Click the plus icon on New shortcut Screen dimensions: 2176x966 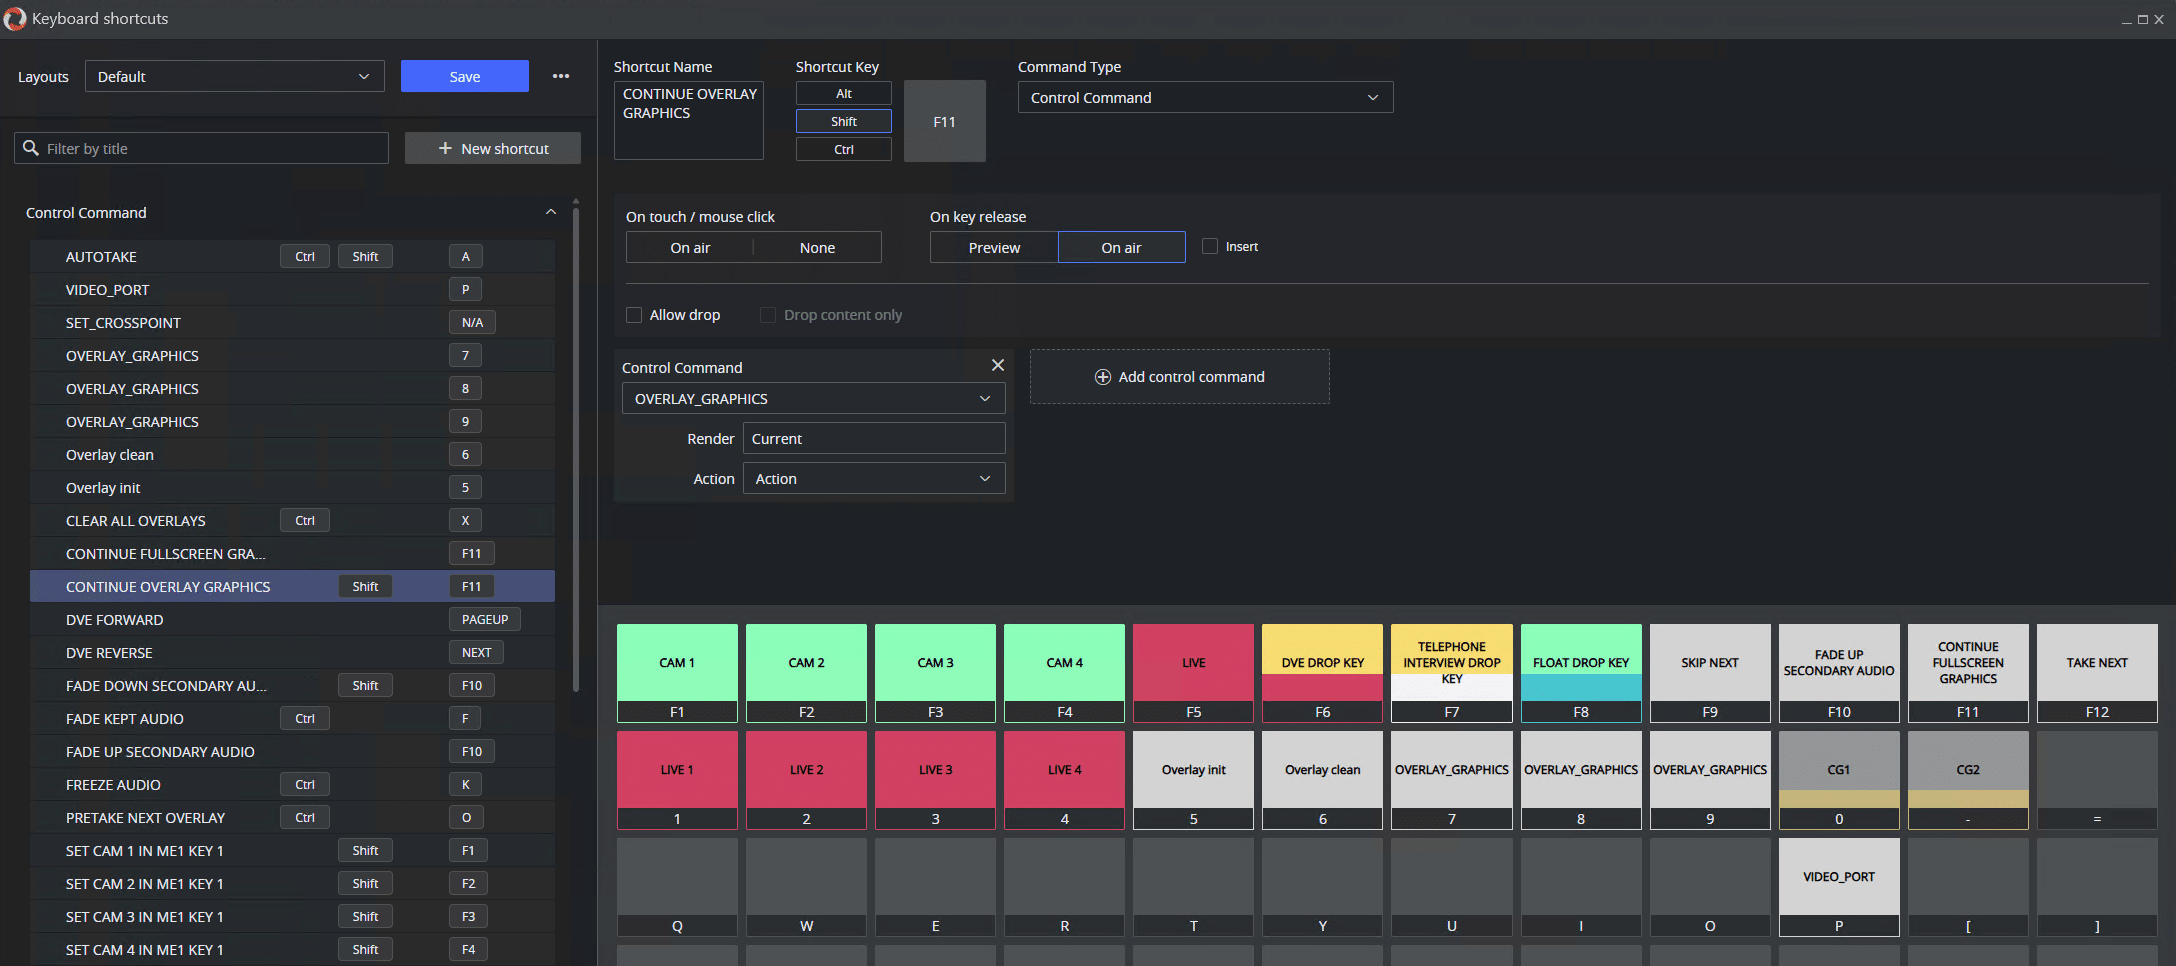445,148
